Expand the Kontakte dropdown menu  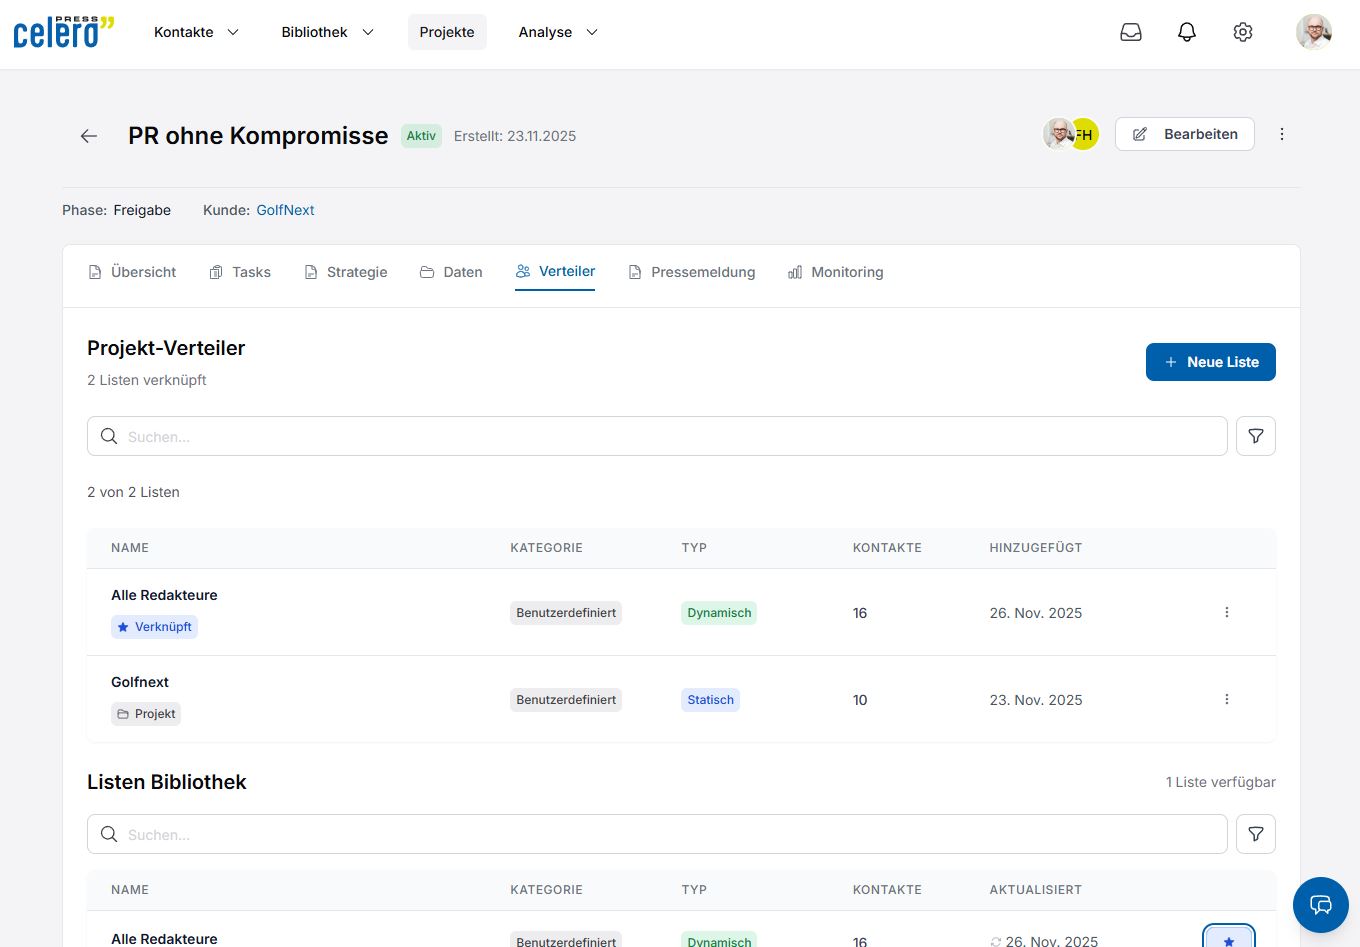196,32
